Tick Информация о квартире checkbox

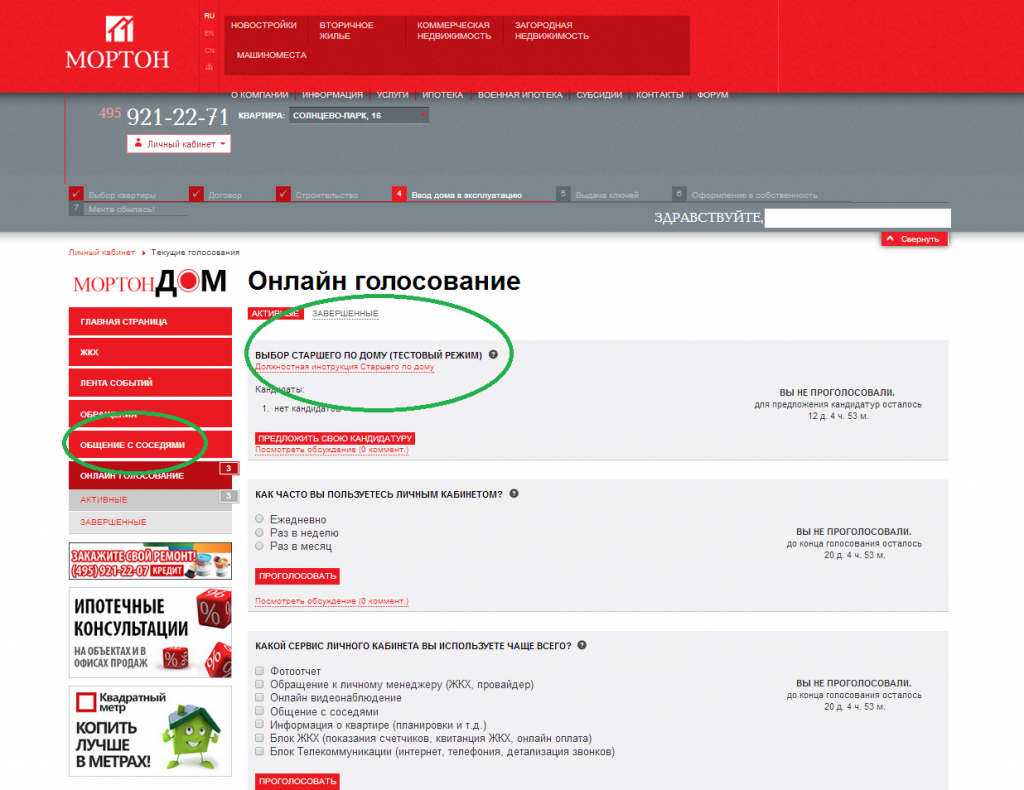(259, 724)
